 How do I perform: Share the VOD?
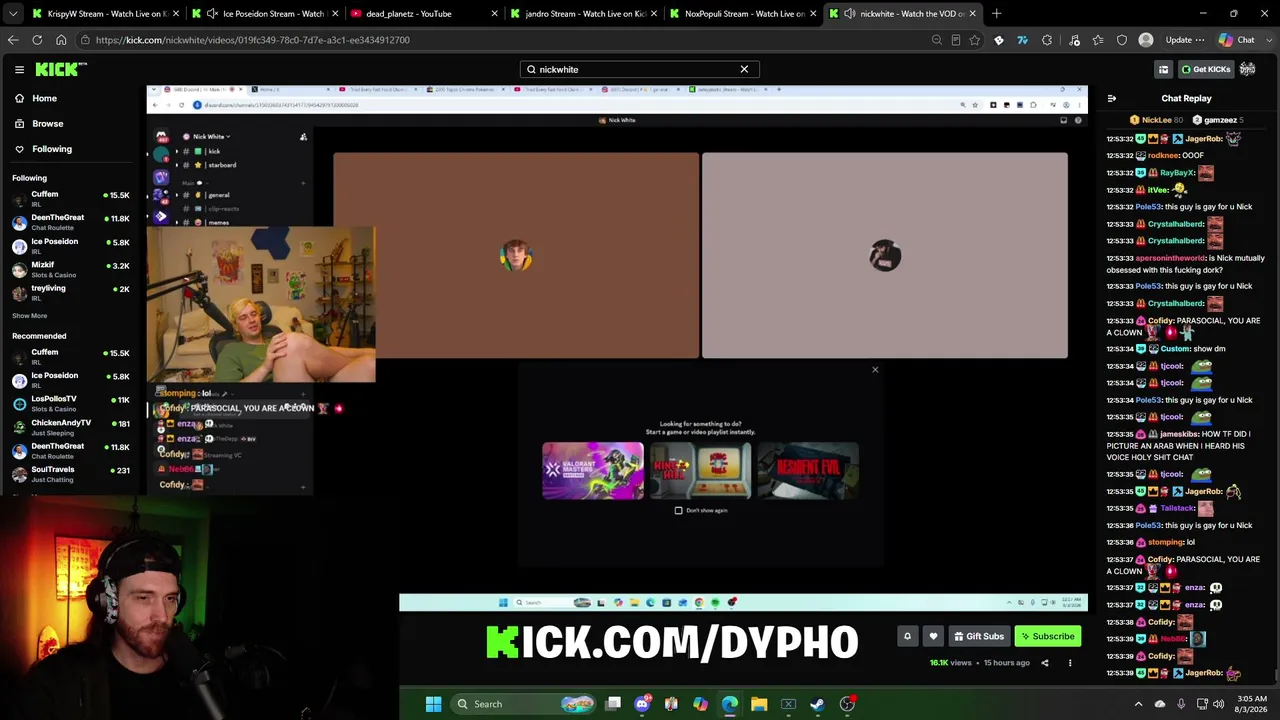[1045, 662]
